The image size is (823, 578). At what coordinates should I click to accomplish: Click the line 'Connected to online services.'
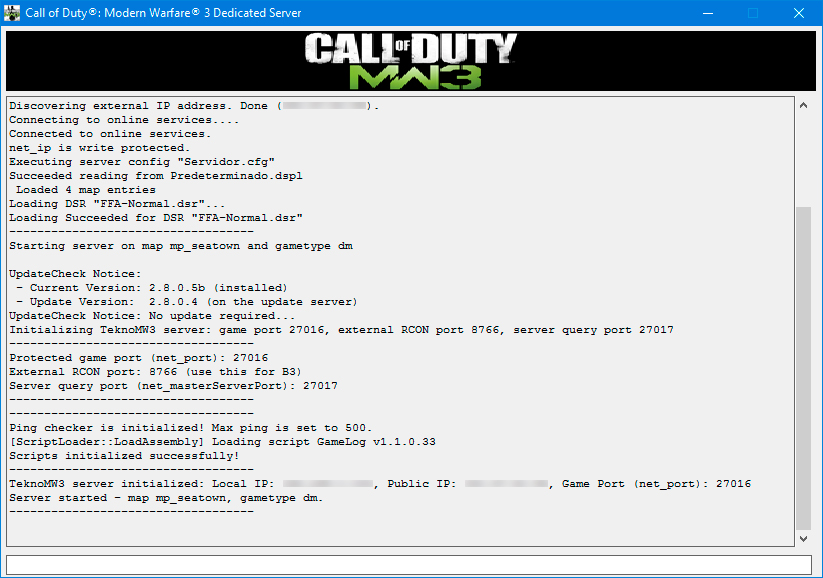pyautogui.click(x=110, y=134)
